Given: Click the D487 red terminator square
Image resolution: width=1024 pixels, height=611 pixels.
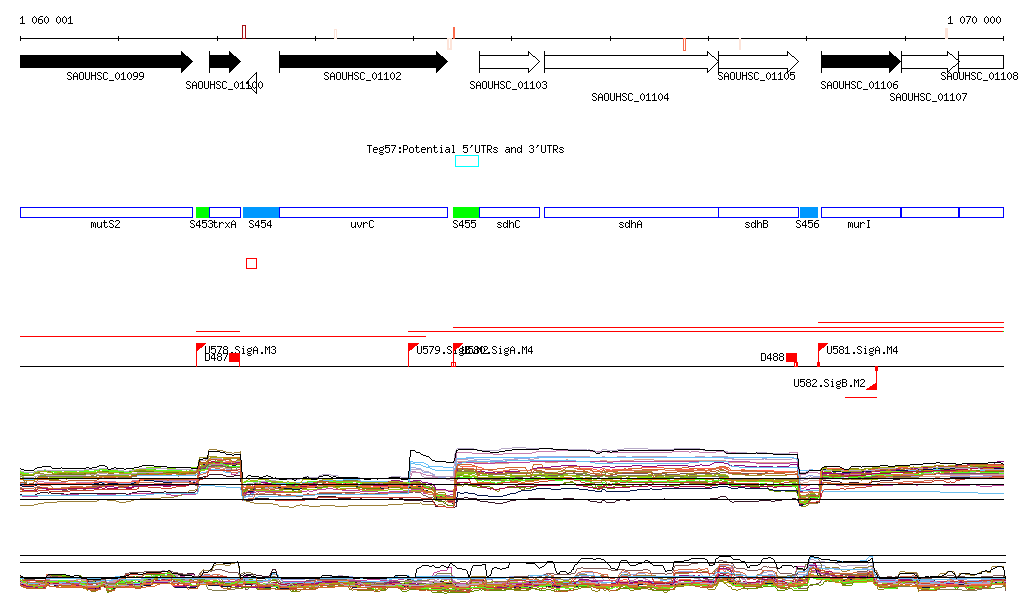Looking at the screenshot, I should coord(234,358).
